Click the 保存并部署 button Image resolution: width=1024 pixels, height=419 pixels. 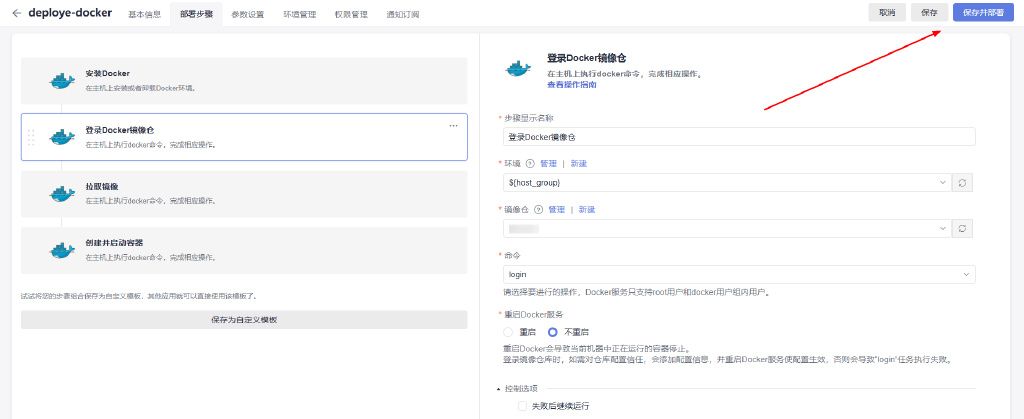point(984,12)
